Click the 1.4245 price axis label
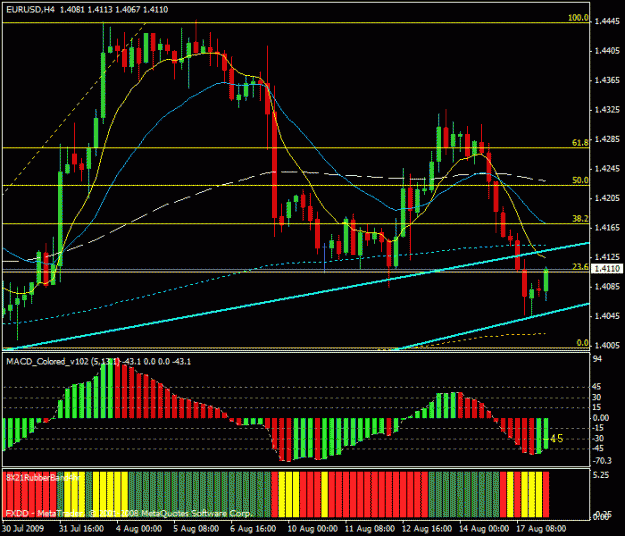This screenshot has height=536, width=625. point(607,169)
